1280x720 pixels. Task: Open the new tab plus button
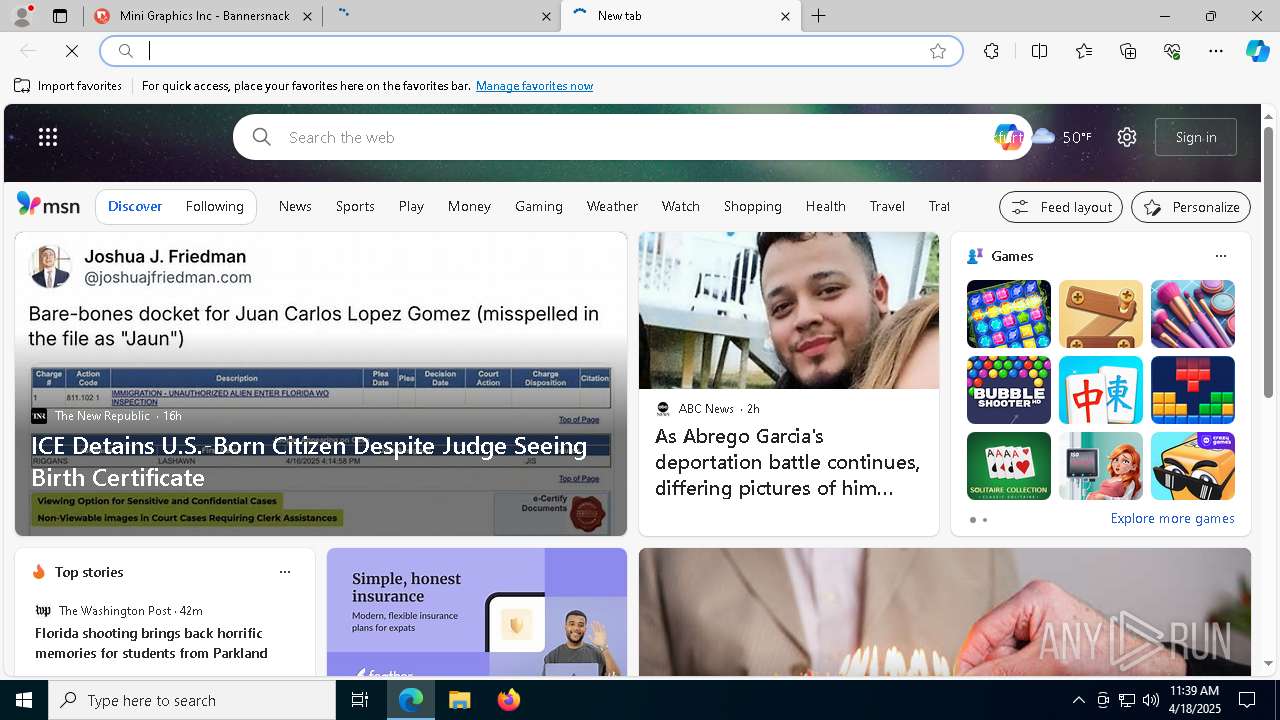pos(819,16)
